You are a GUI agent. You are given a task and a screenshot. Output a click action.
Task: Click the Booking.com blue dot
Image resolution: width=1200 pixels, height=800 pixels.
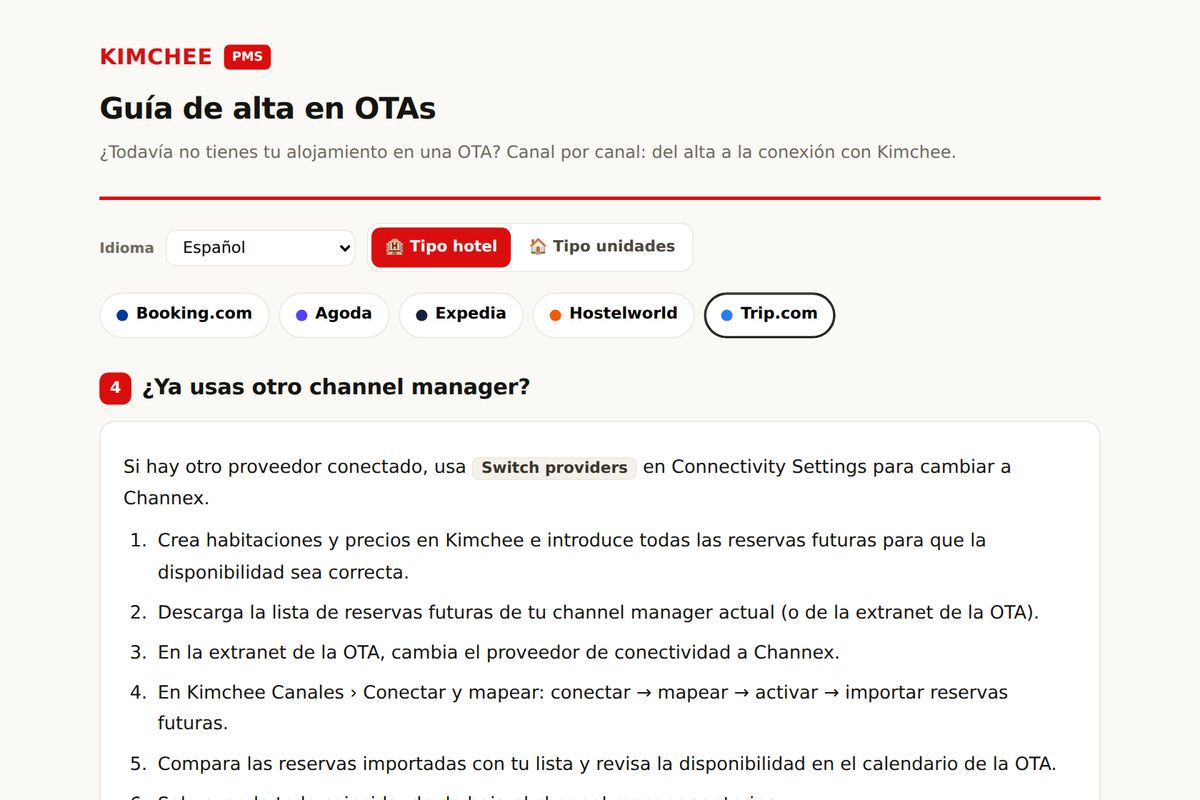click(x=122, y=315)
